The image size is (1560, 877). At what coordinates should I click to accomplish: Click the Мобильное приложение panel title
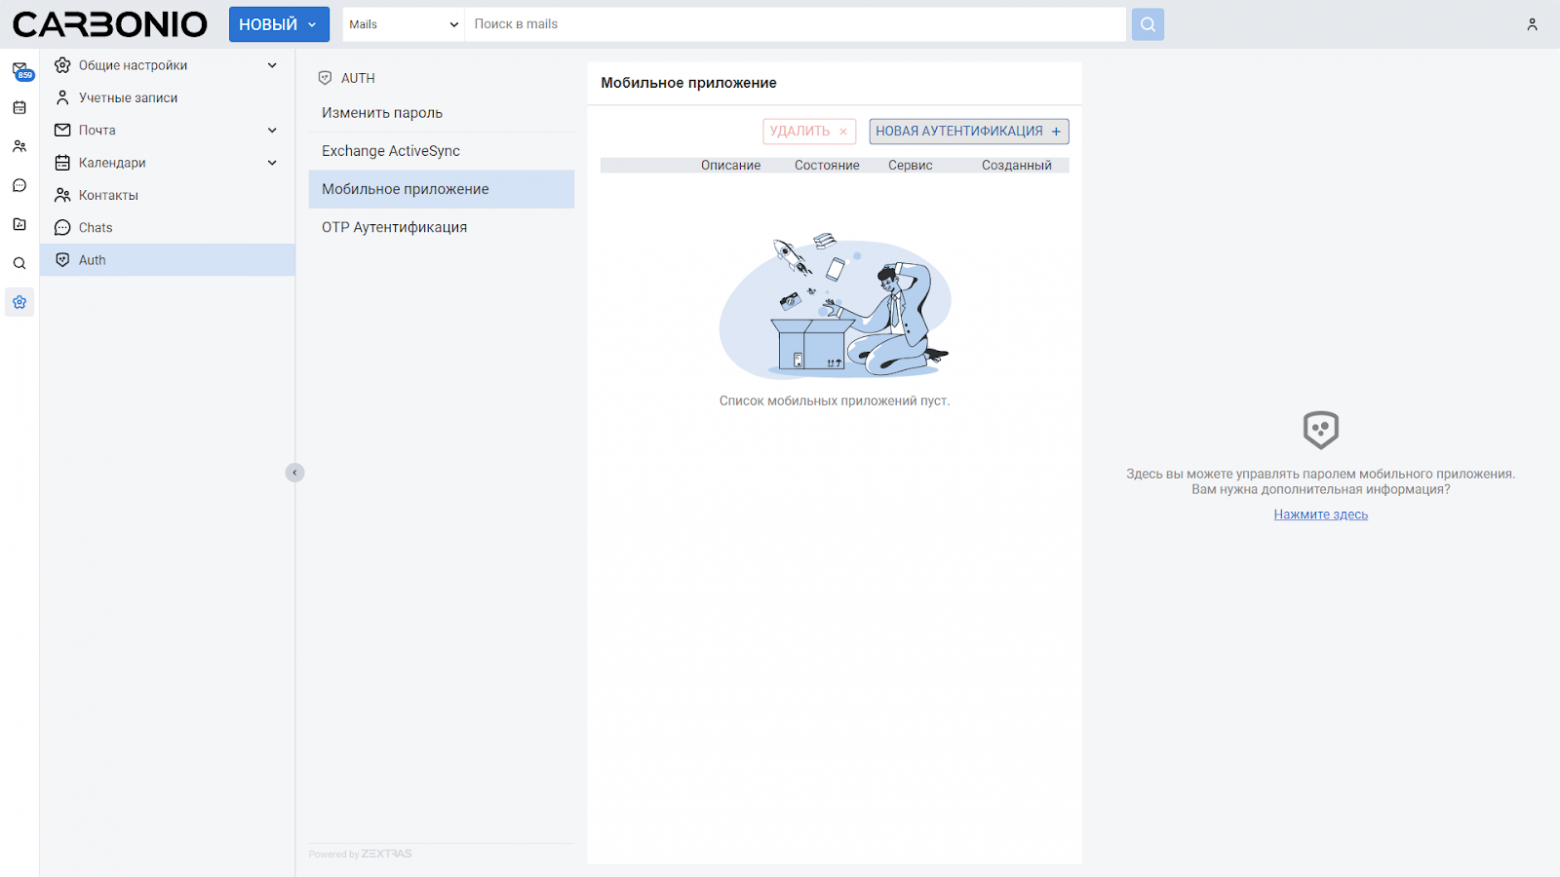coord(688,83)
